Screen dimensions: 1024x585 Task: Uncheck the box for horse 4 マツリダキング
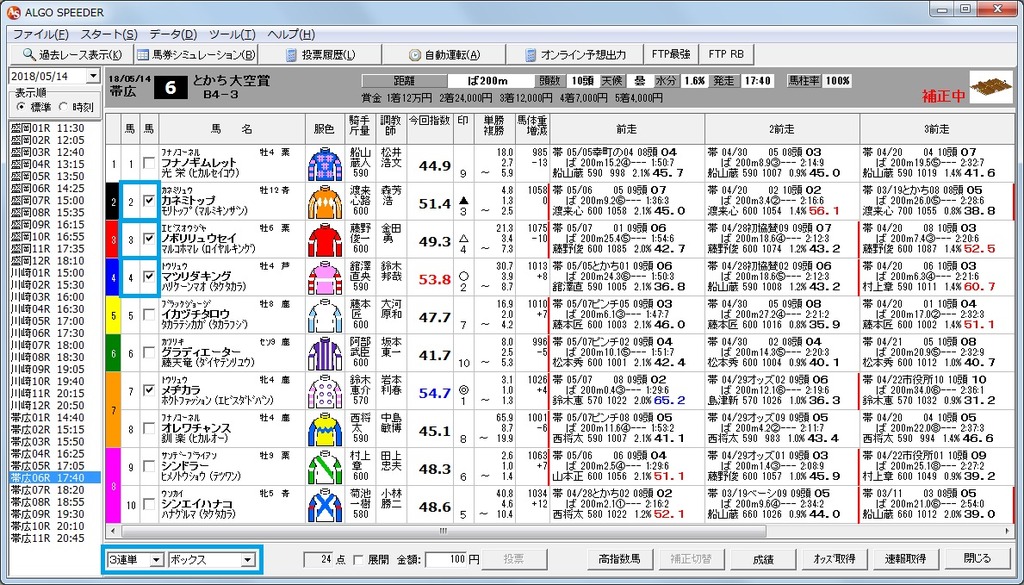(149, 277)
